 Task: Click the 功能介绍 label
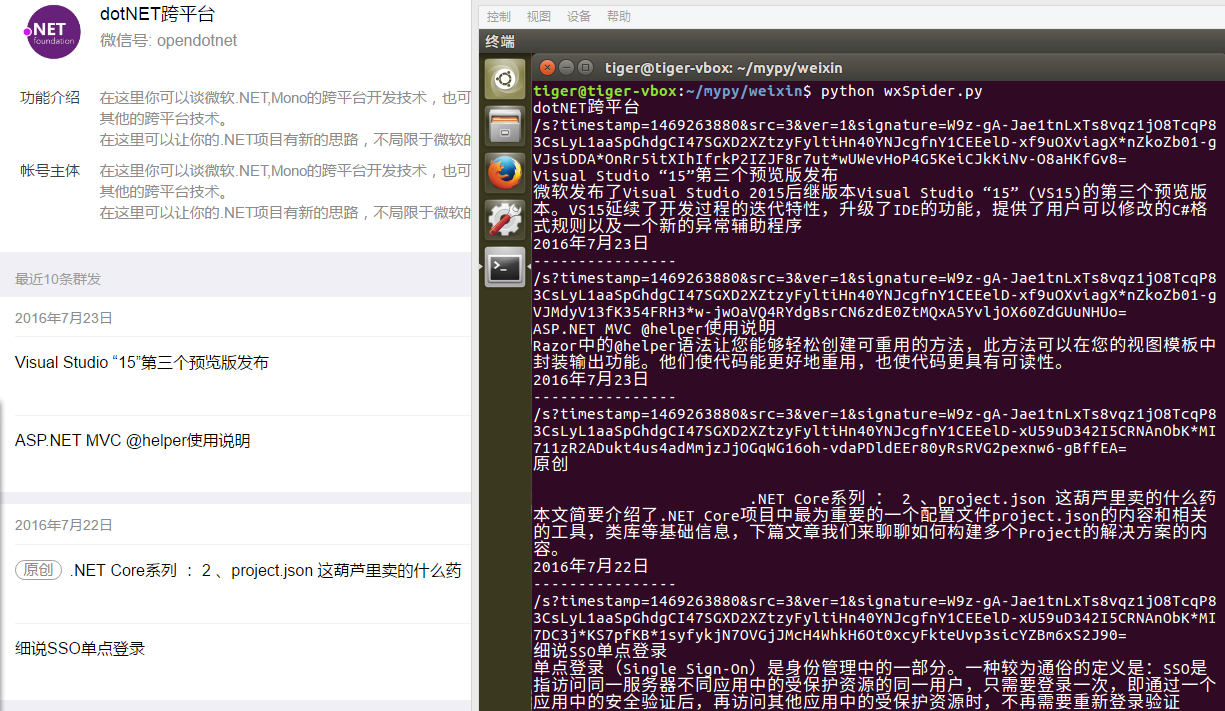click(50, 98)
